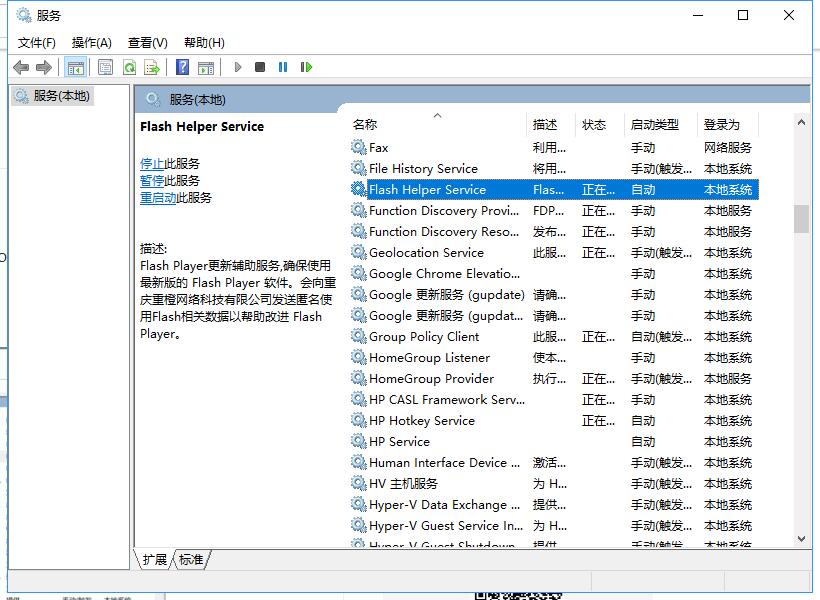The image size is (820, 600).
Task: Click the Export List icon
Action: tap(152, 67)
